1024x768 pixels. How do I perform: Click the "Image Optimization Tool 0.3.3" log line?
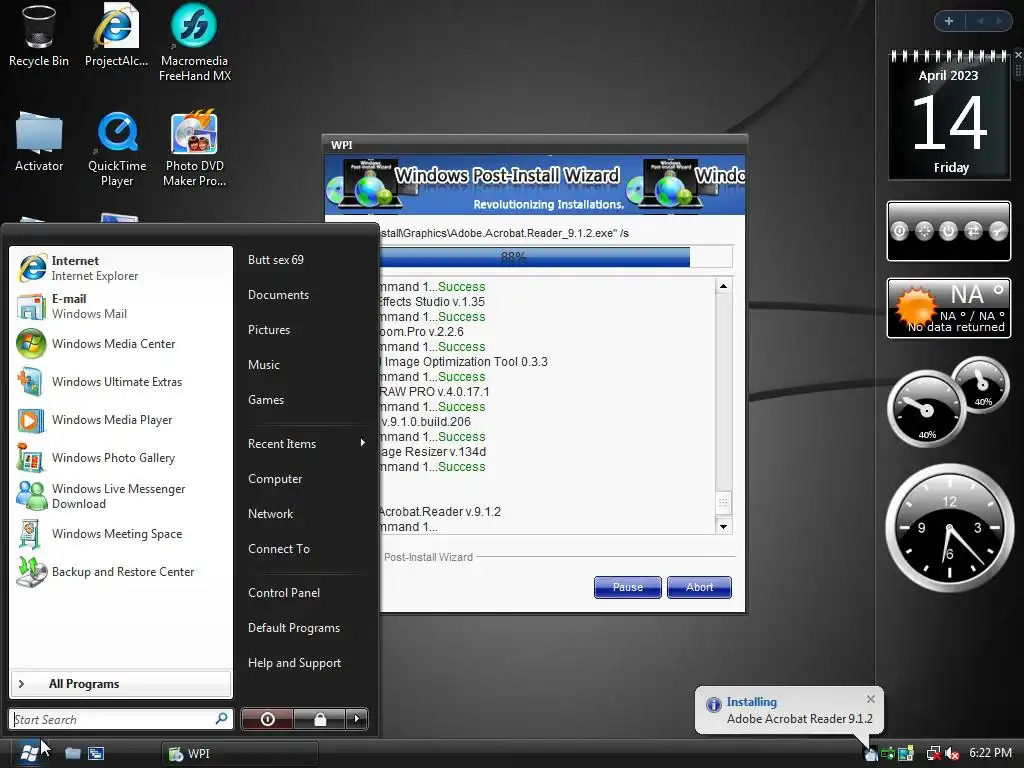tap(462, 362)
